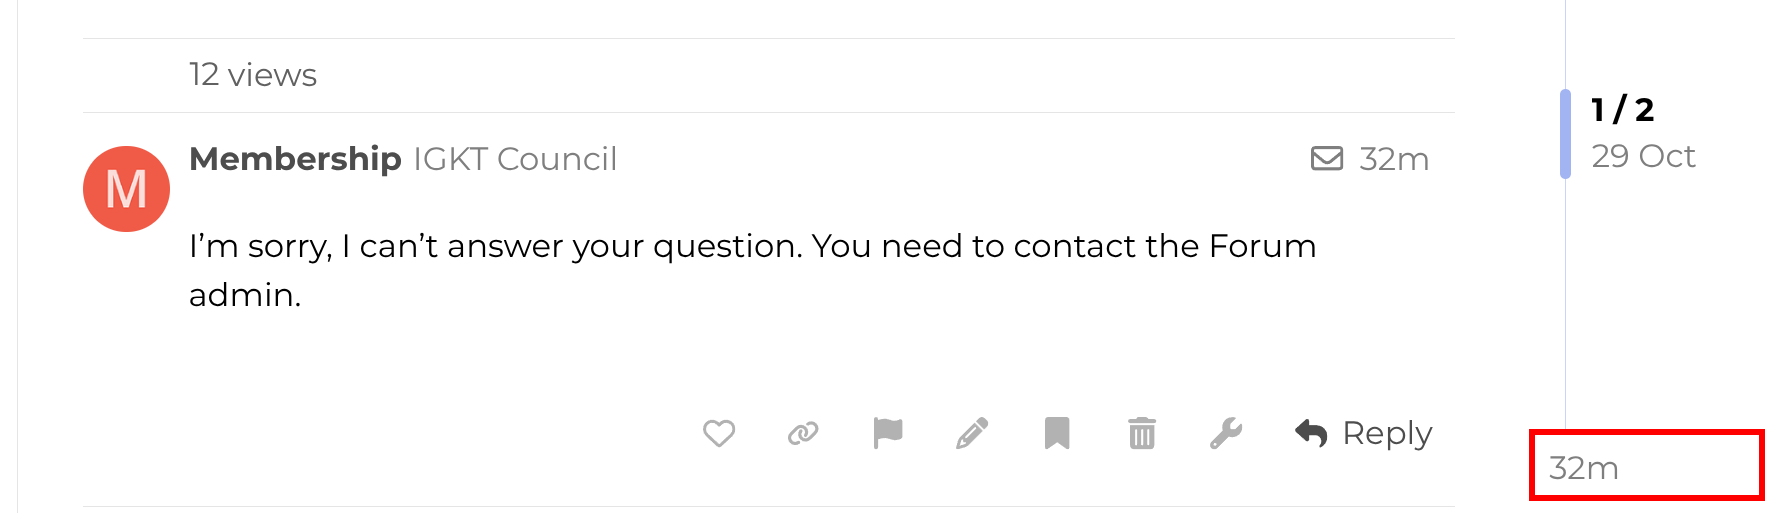Click the round M avatar
This screenshot has height=513, width=1785.
tap(126, 189)
